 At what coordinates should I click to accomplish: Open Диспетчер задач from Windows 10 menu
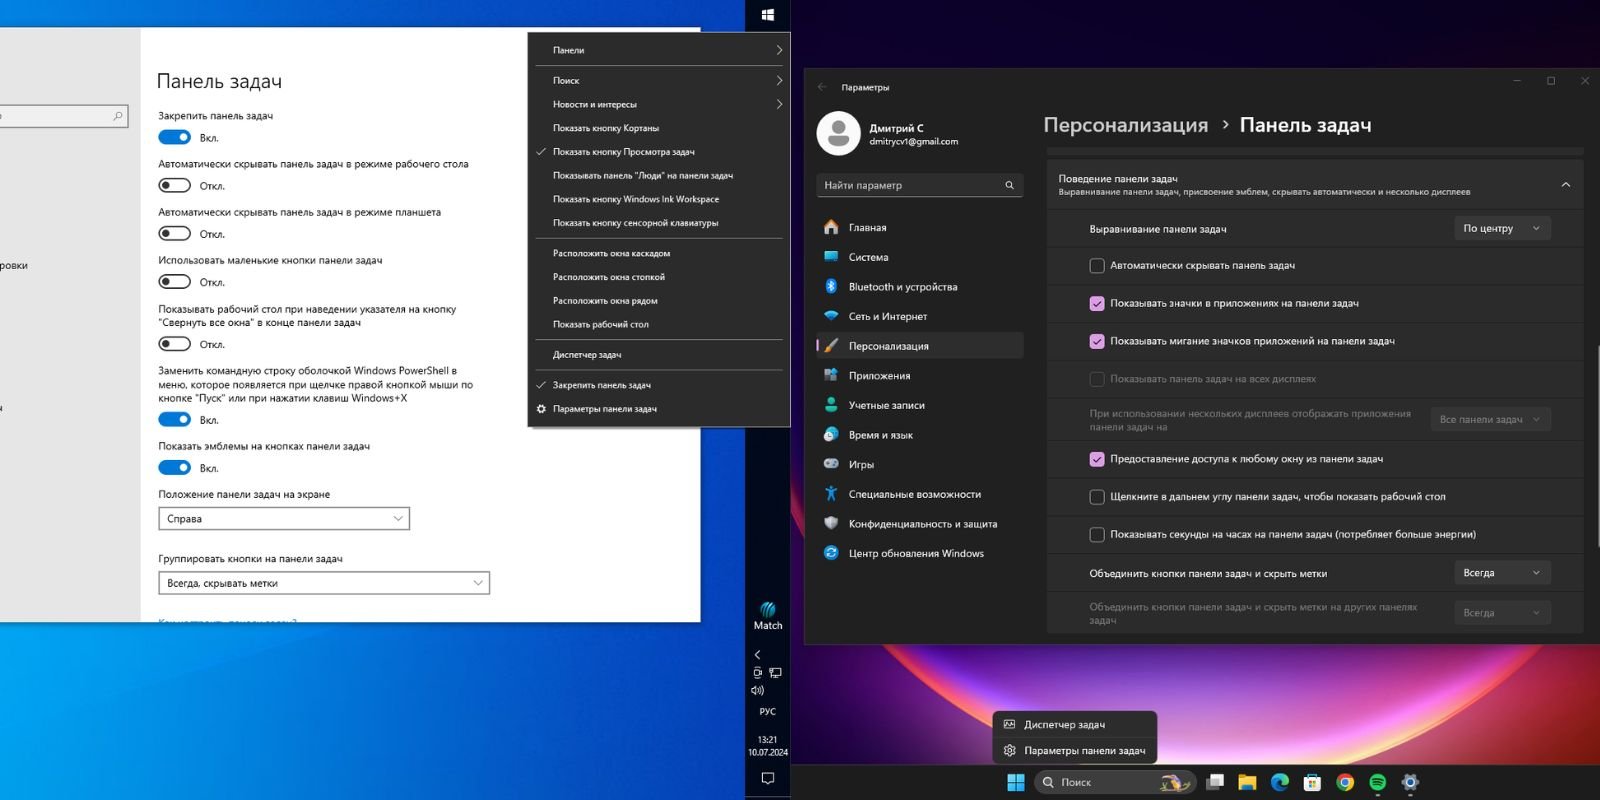click(659, 355)
